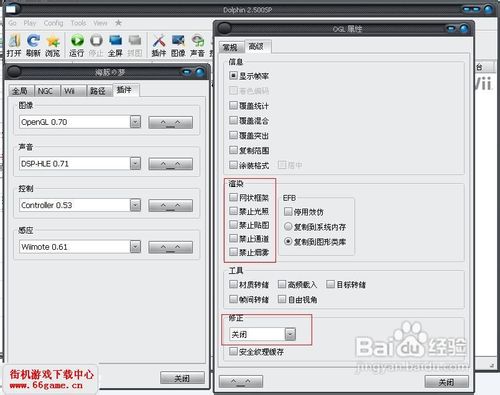This screenshot has width=500, height=395.
Task: Enable 安全纹理缓存 checkbox
Action: point(233,351)
